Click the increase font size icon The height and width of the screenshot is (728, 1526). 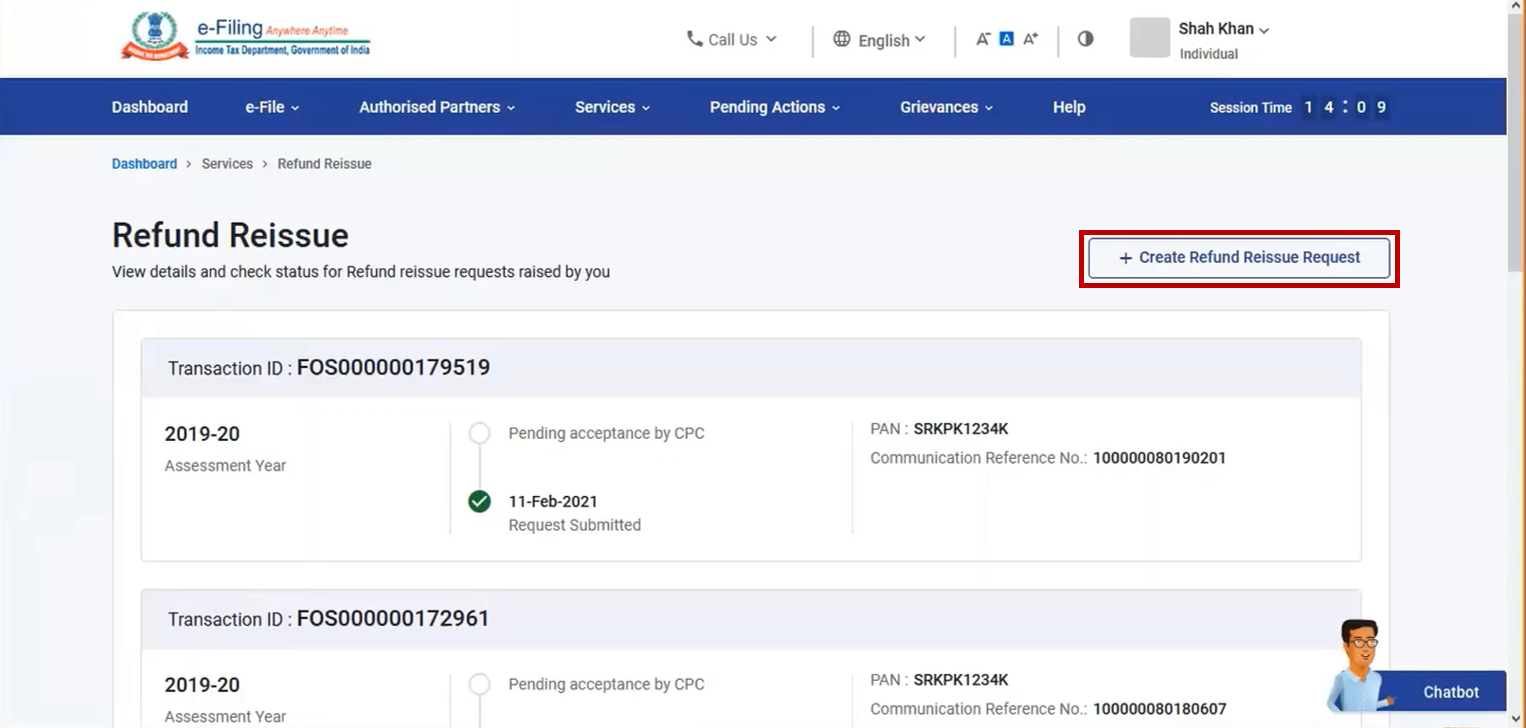point(1029,38)
